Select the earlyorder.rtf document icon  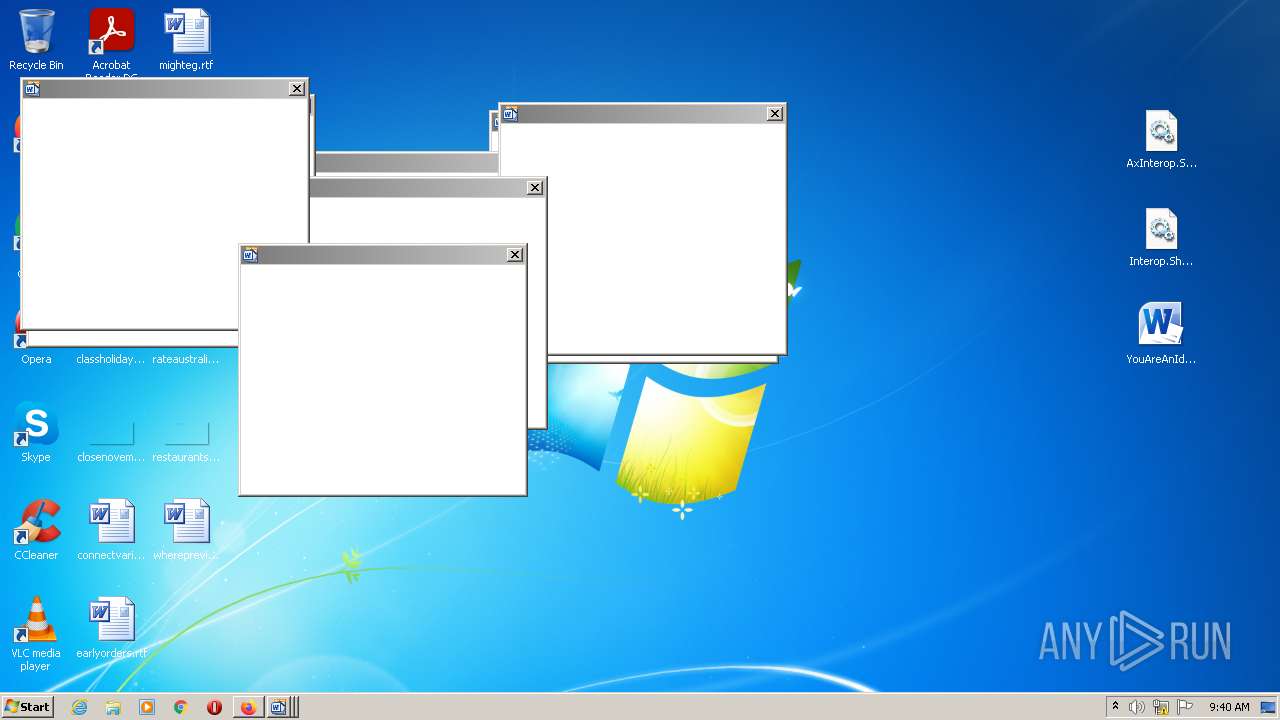pyautogui.click(x=111, y=628)
